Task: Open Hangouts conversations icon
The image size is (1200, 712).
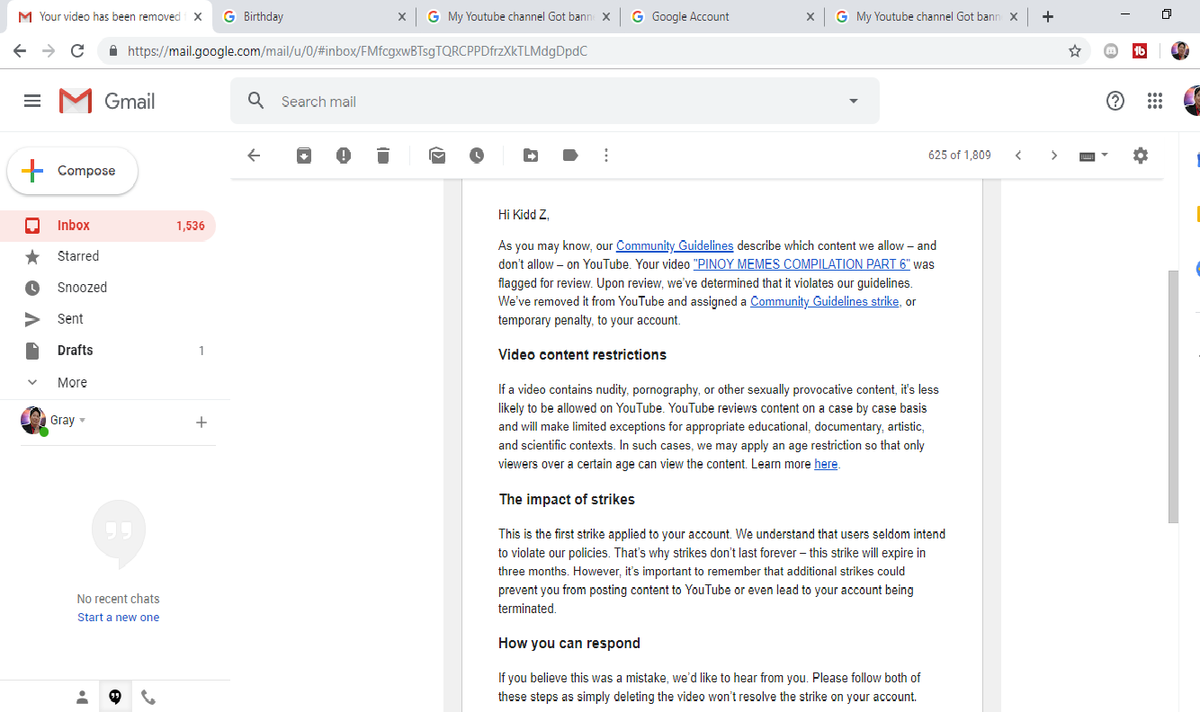Action: pyautogui.click(x=115, y=697)
